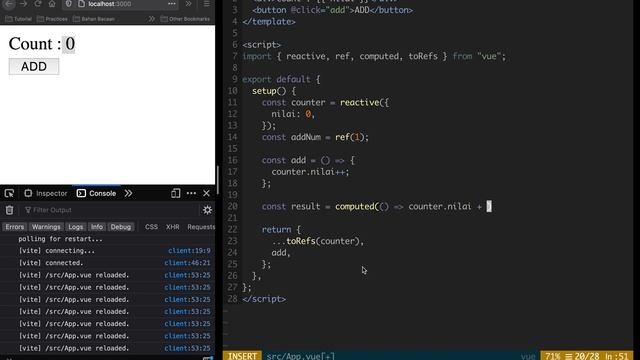This screenshot has height=360, width=640.
Task: Show more devtools tabs chevron
Action: [129, 193]
